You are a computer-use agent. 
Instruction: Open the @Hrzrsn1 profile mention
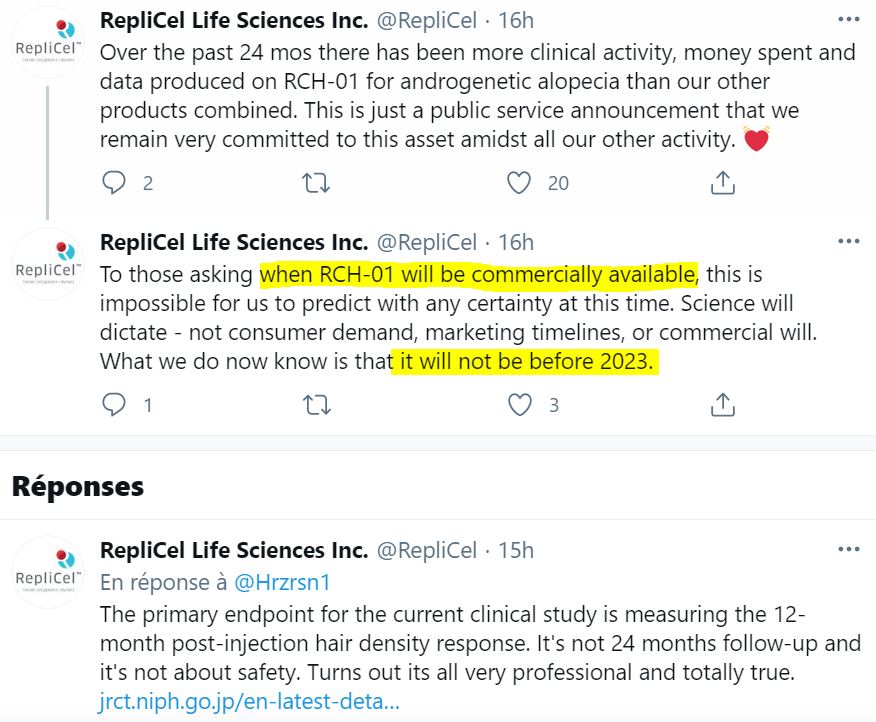coord(281,580)
